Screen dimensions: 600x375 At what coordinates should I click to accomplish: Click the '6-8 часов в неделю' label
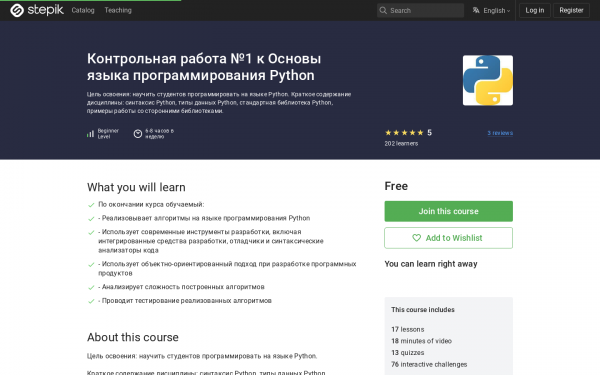tap(159, 134)
